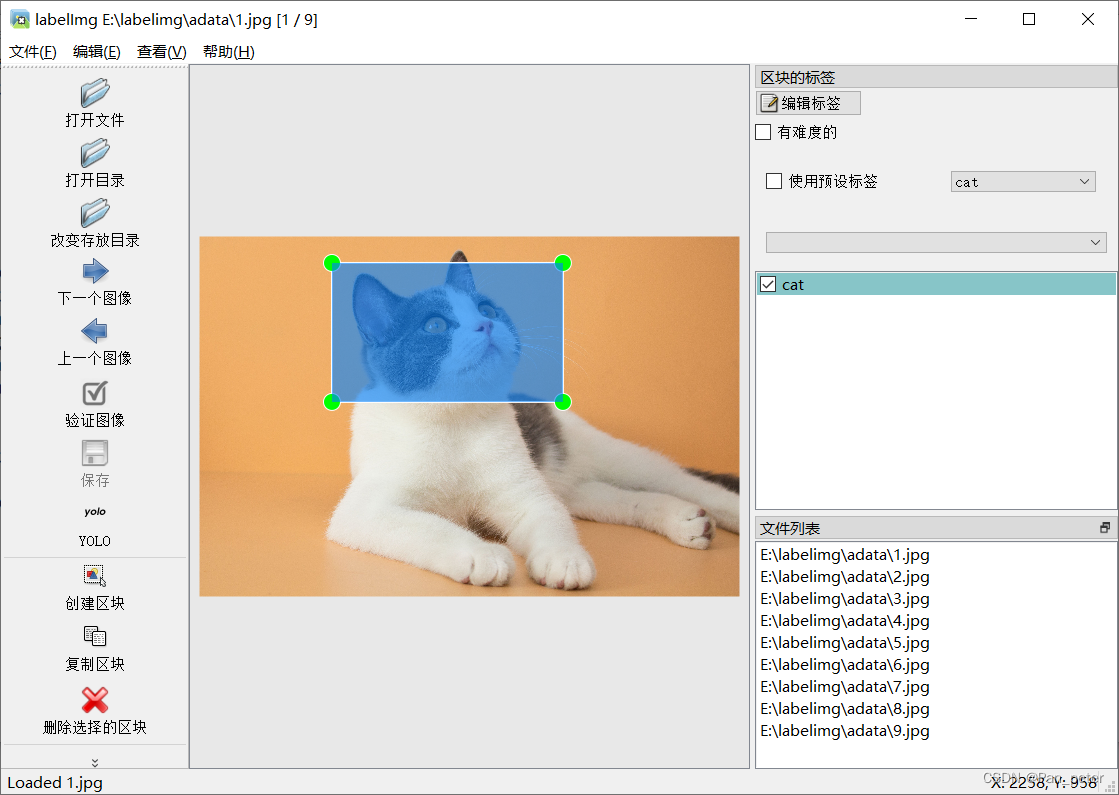The width and height of the screenshot is (1119, 795).
Task: Click the top-right green handle of the bounding box
Action: point(563,263)
